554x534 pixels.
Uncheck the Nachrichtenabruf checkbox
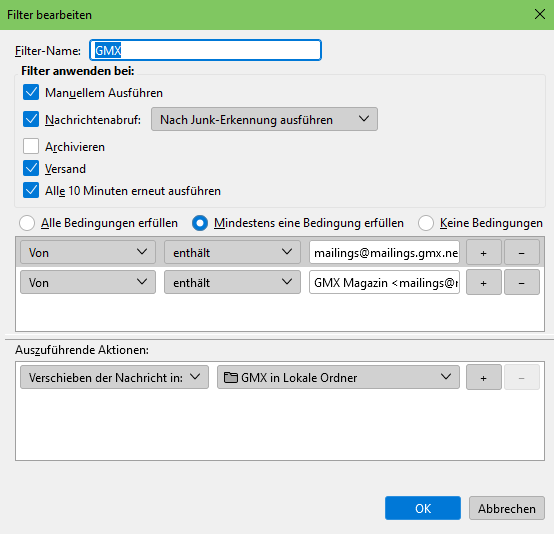pyautogui.click(x=31, y=119)
